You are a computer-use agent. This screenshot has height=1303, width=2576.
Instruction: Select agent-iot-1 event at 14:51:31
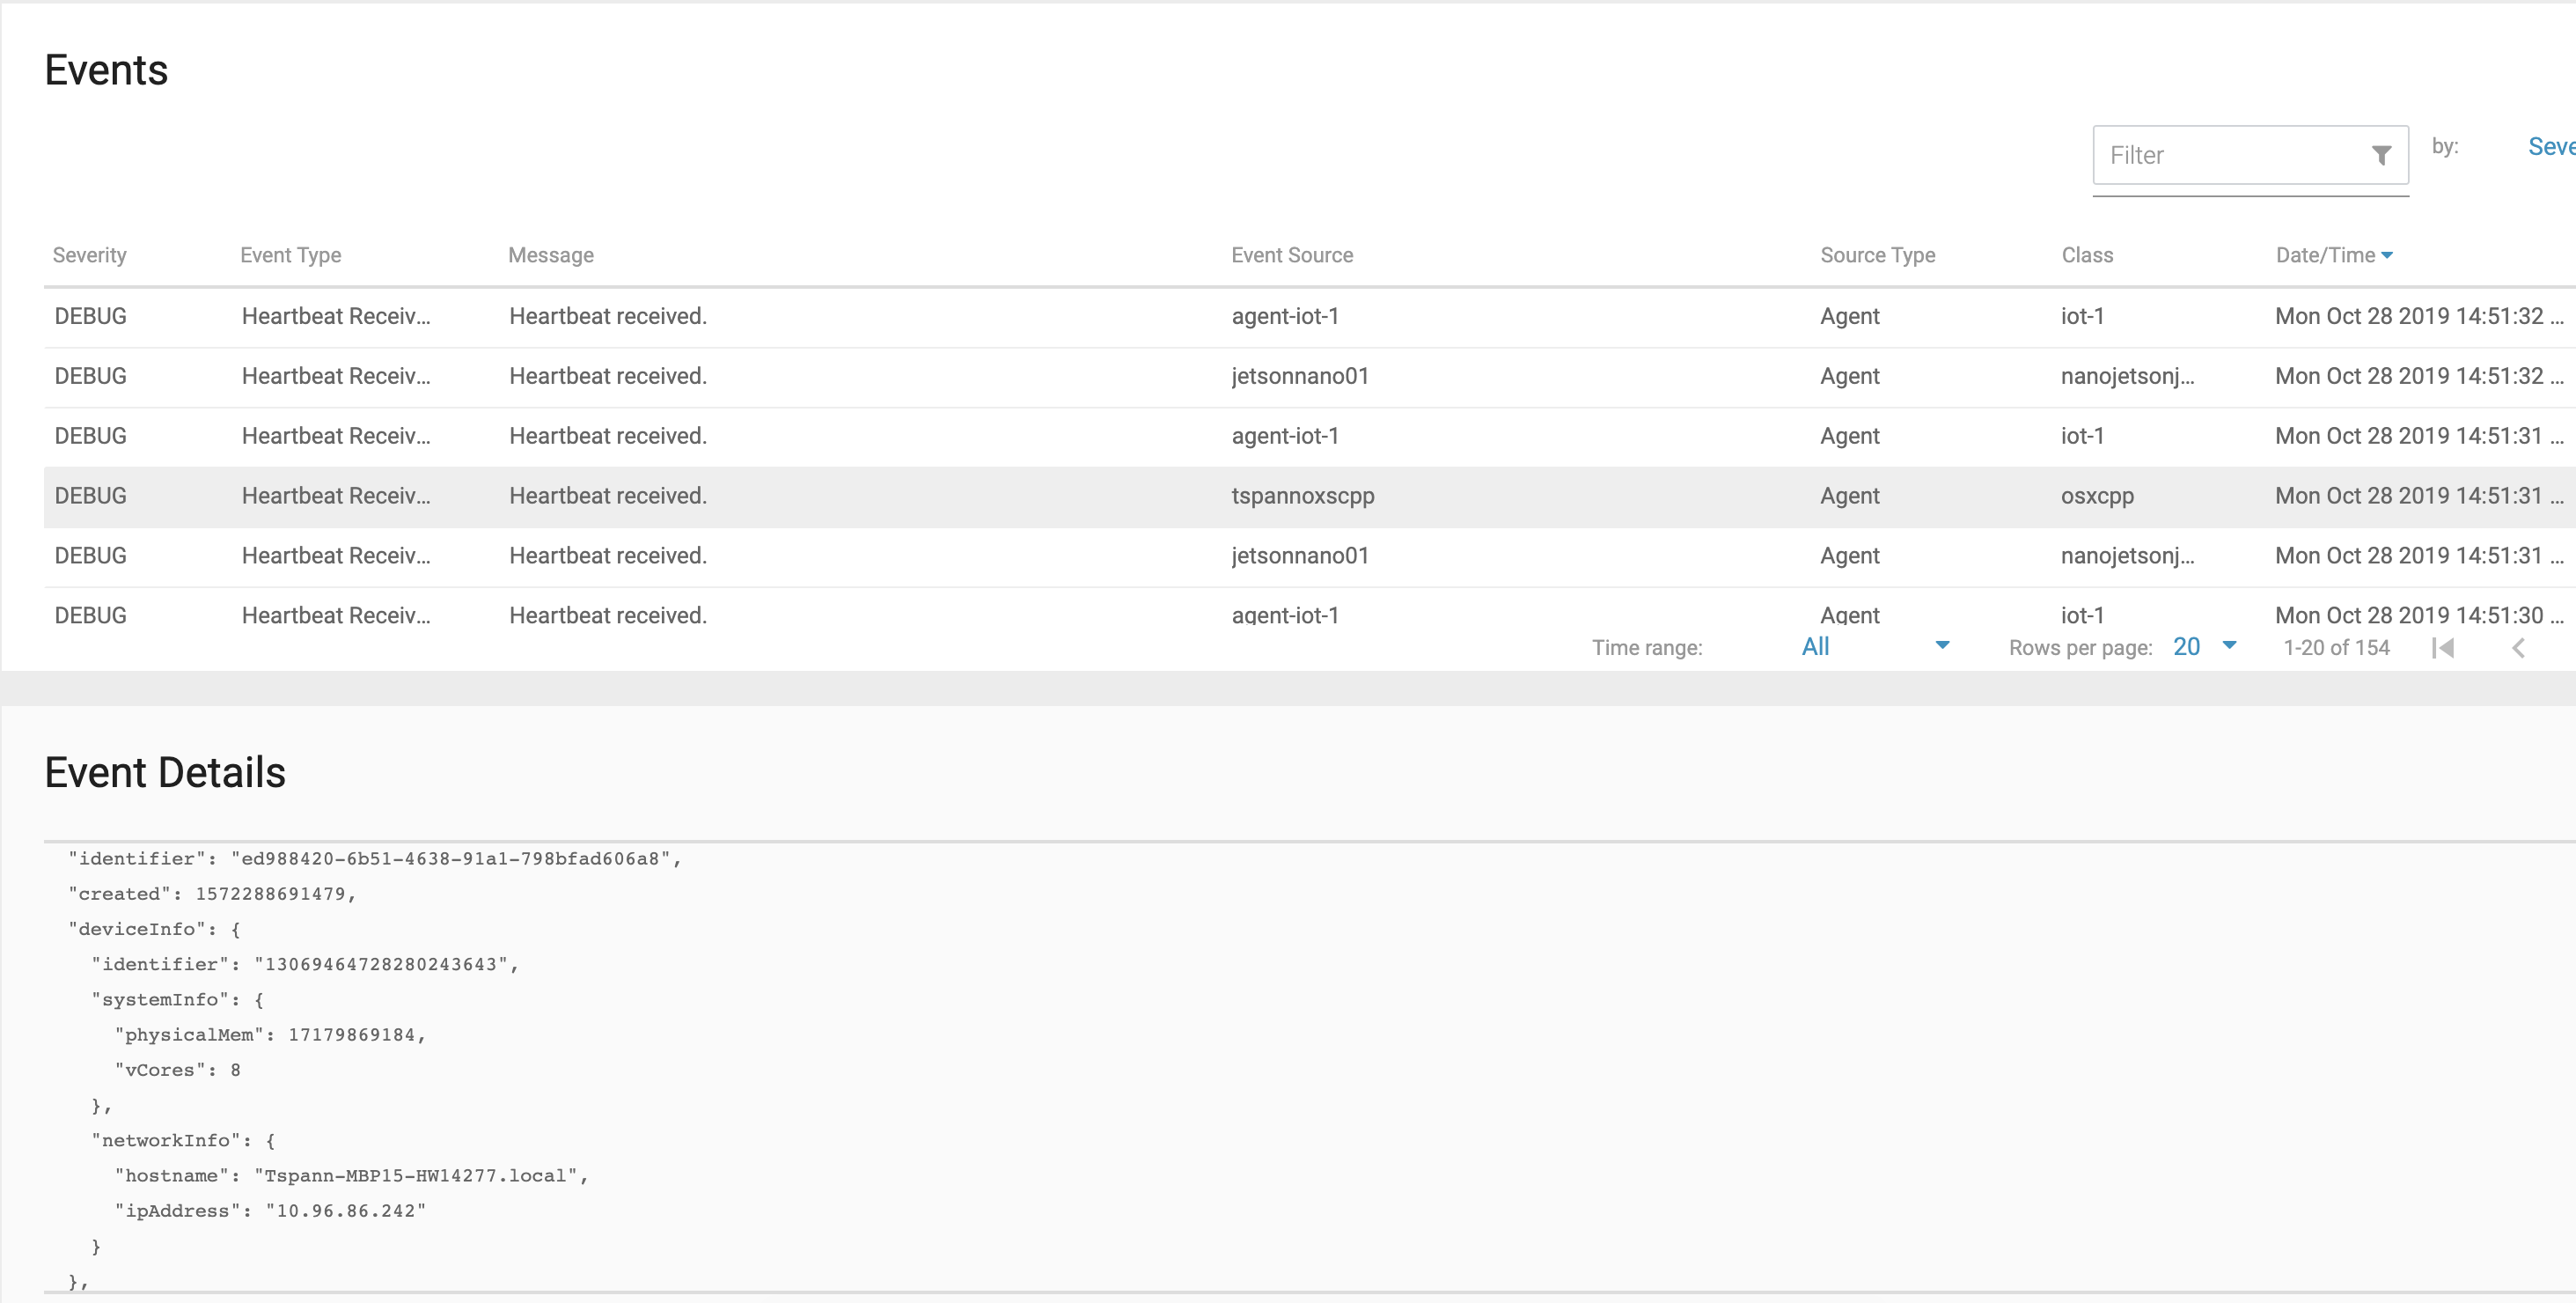(x=1285, y=436)
